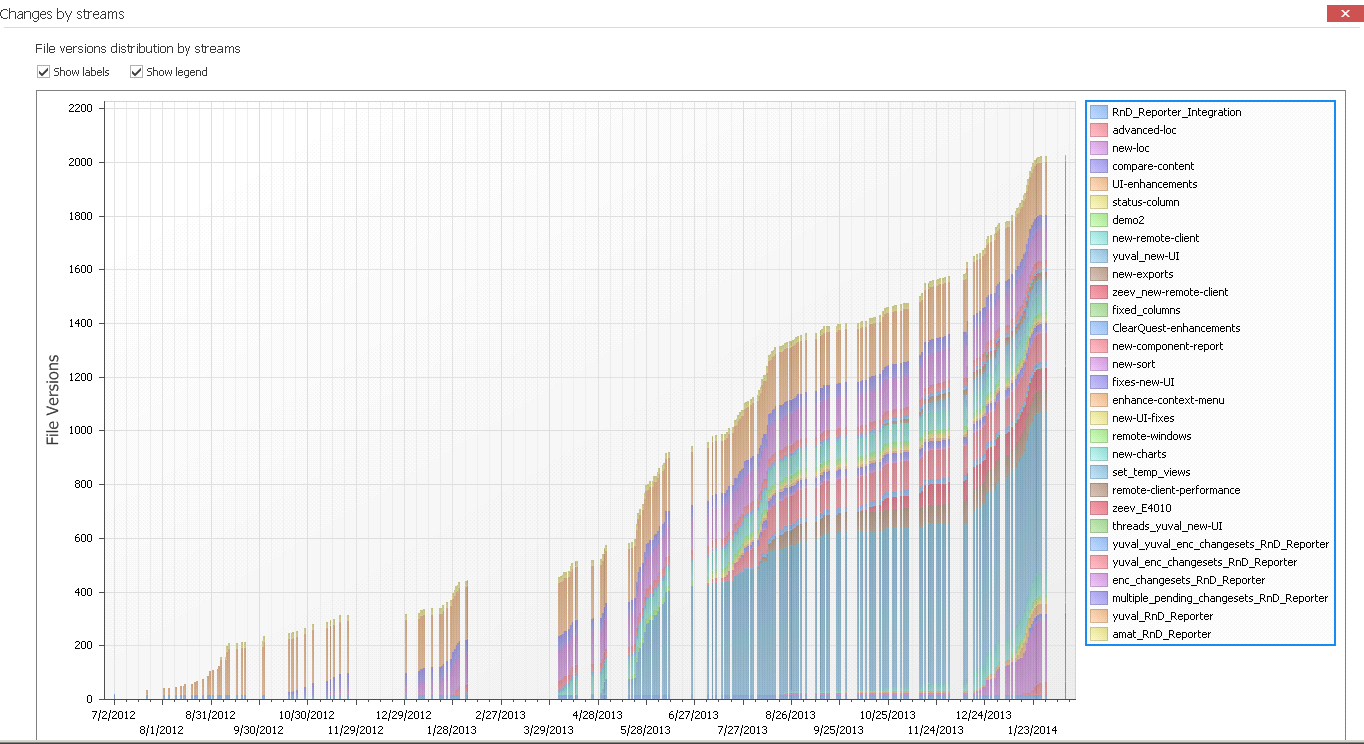
Task: Select new-remote-client legend item
Action: coord(1155,238)
